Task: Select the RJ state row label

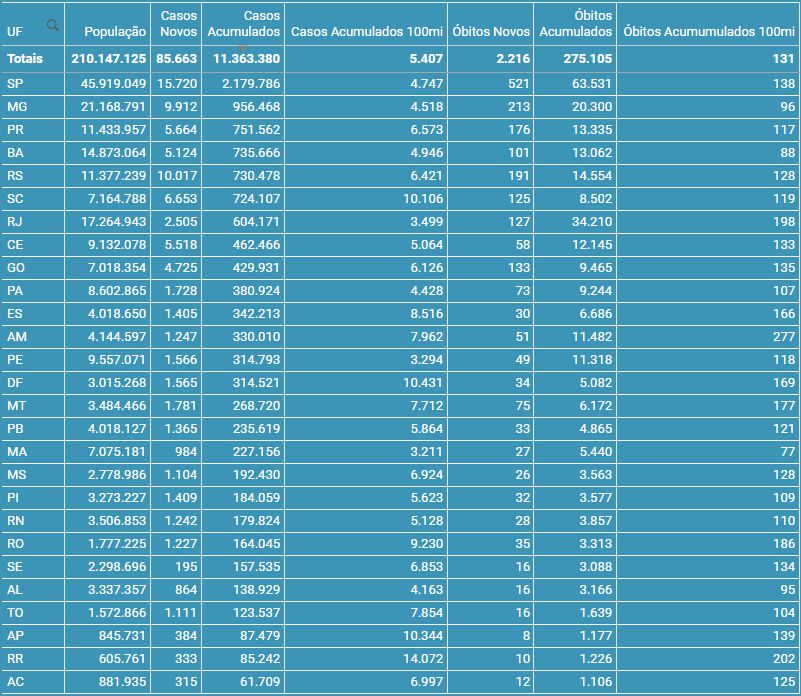Action: point(15,221)
